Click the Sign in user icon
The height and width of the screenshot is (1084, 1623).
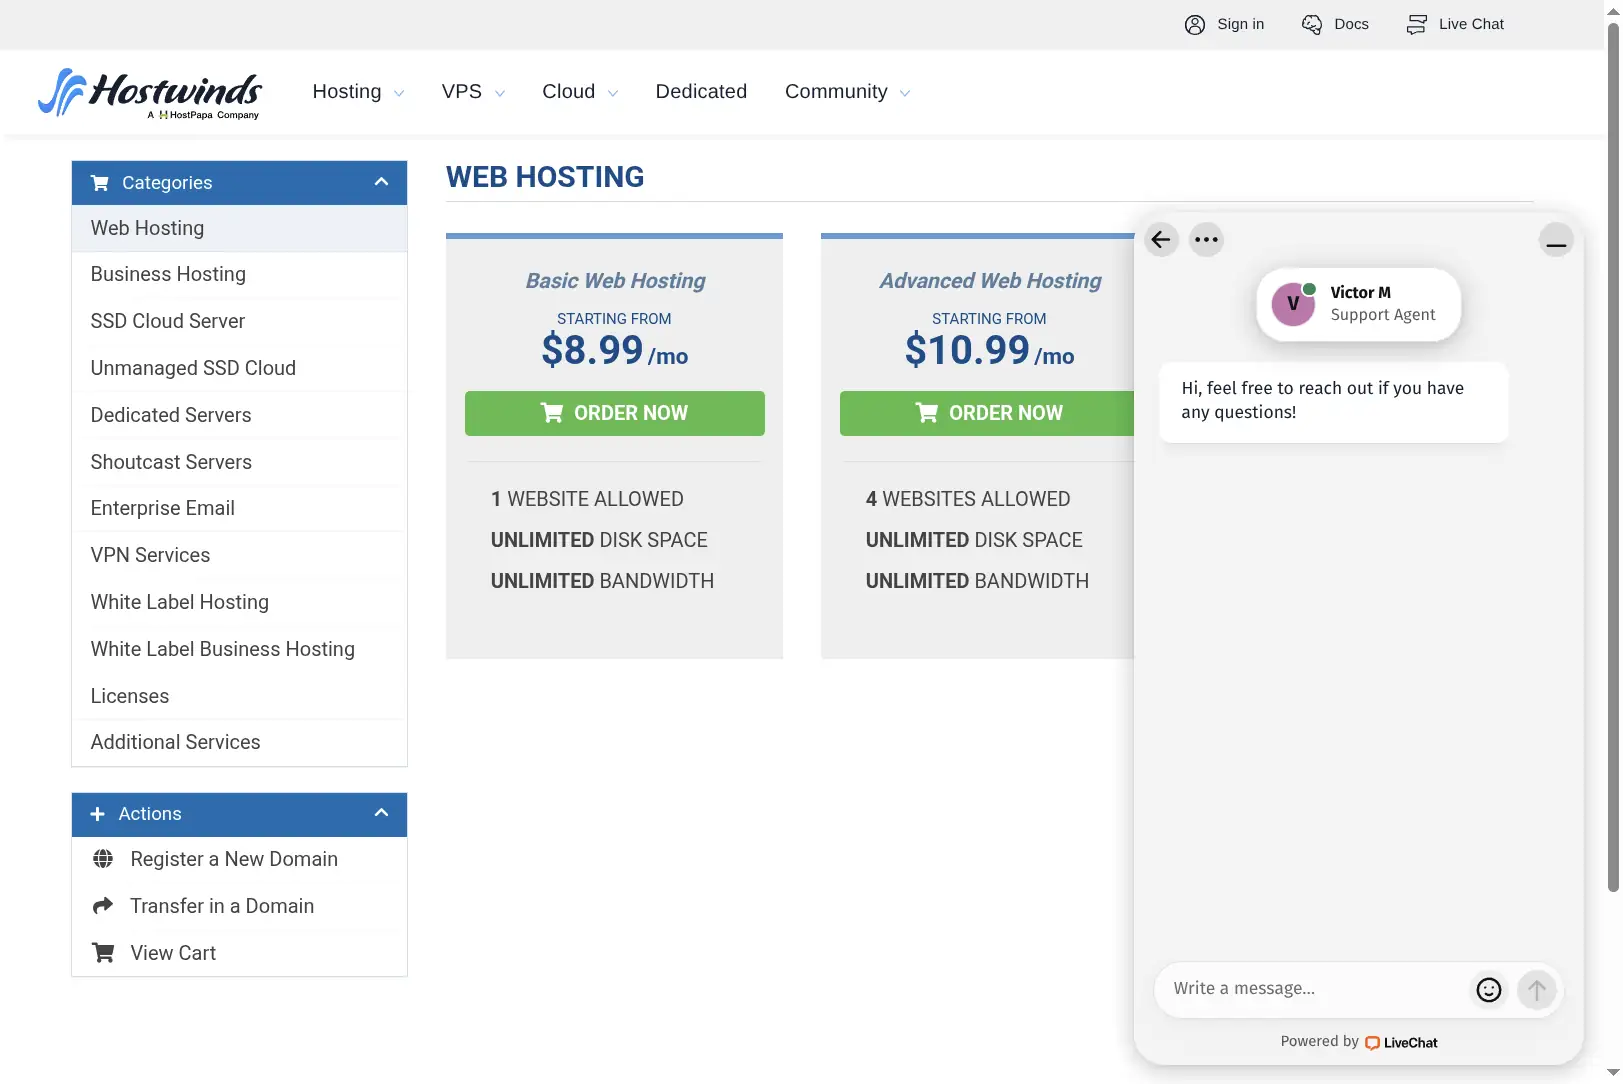[x=1194, y=25]
